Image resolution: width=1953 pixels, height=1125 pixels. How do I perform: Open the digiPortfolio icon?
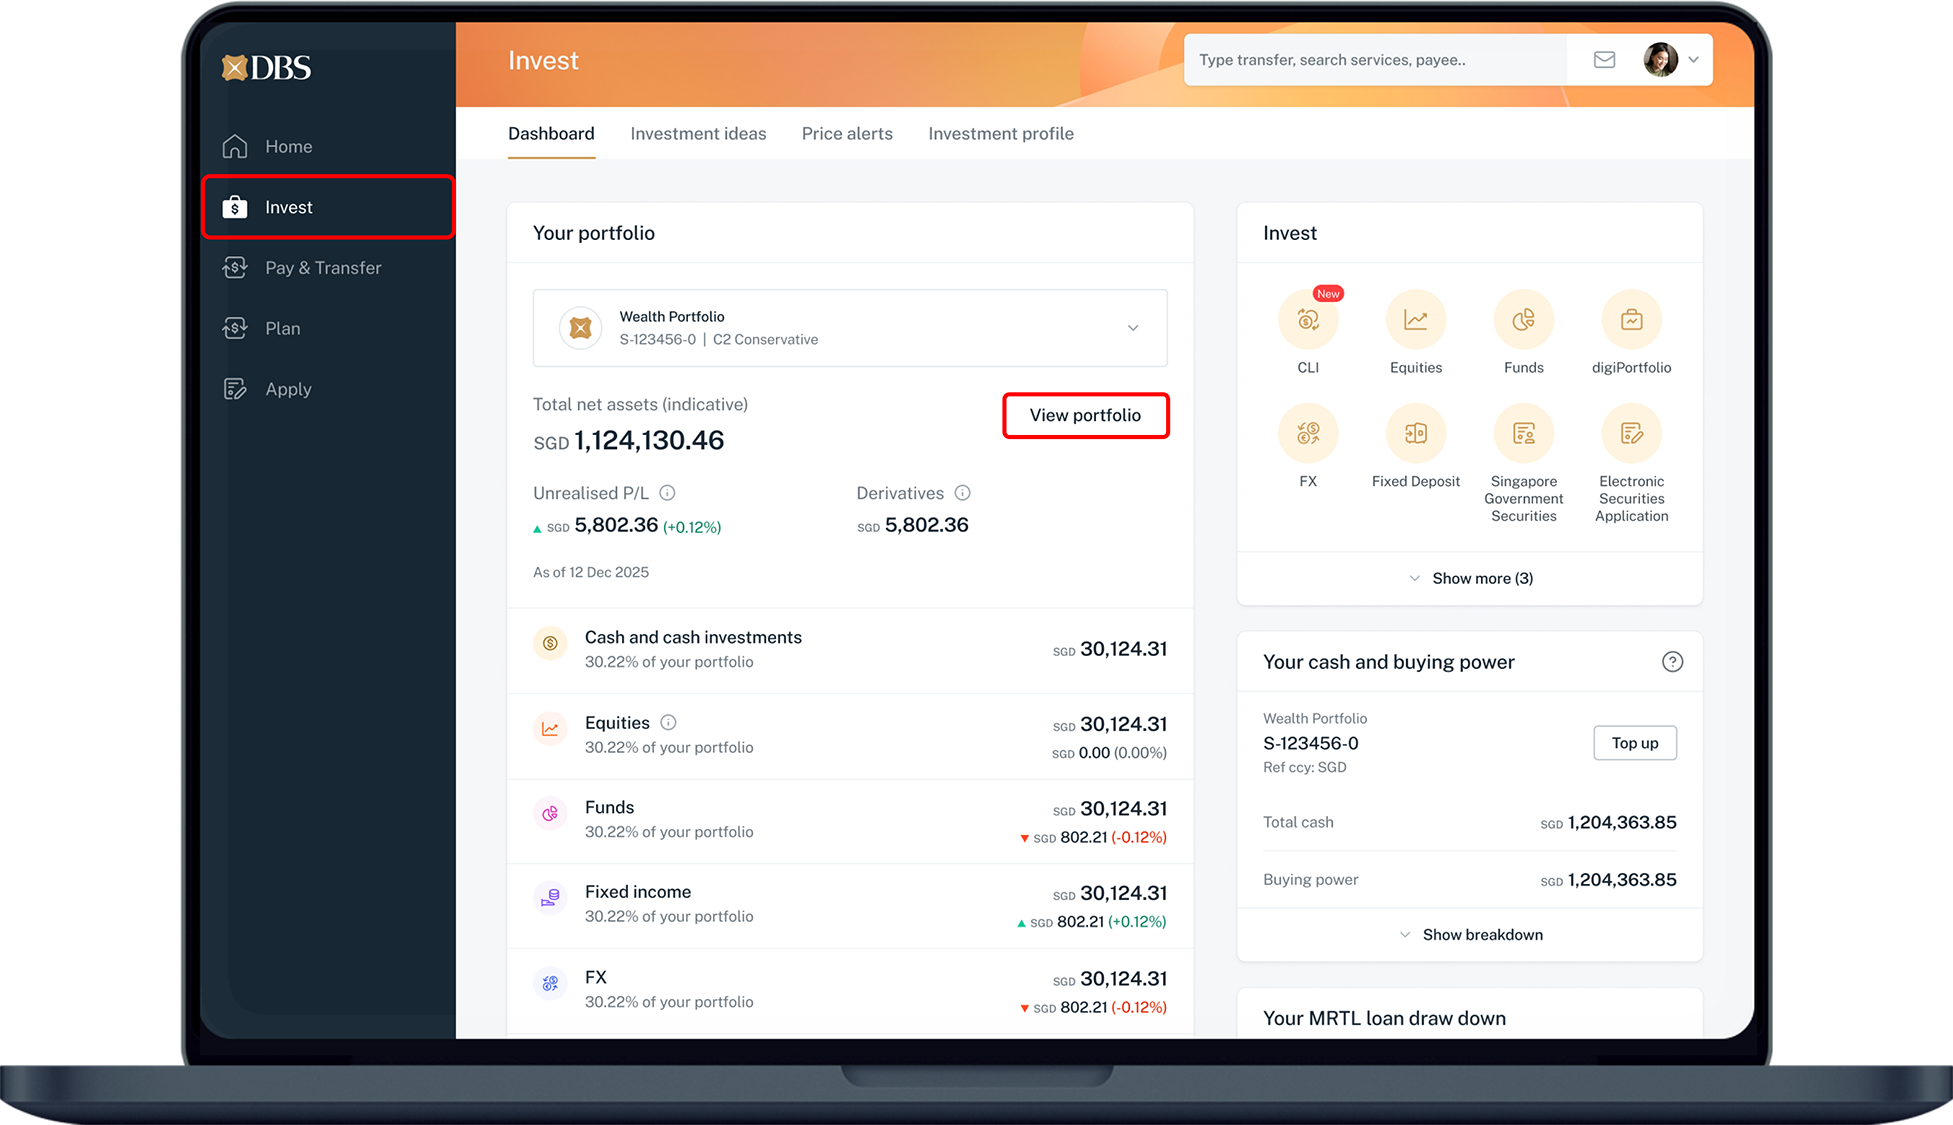coord(1631,320)
